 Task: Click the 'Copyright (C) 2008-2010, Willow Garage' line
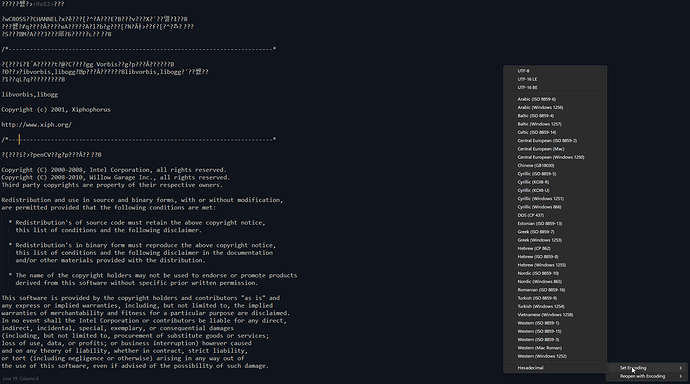(115, 178)
